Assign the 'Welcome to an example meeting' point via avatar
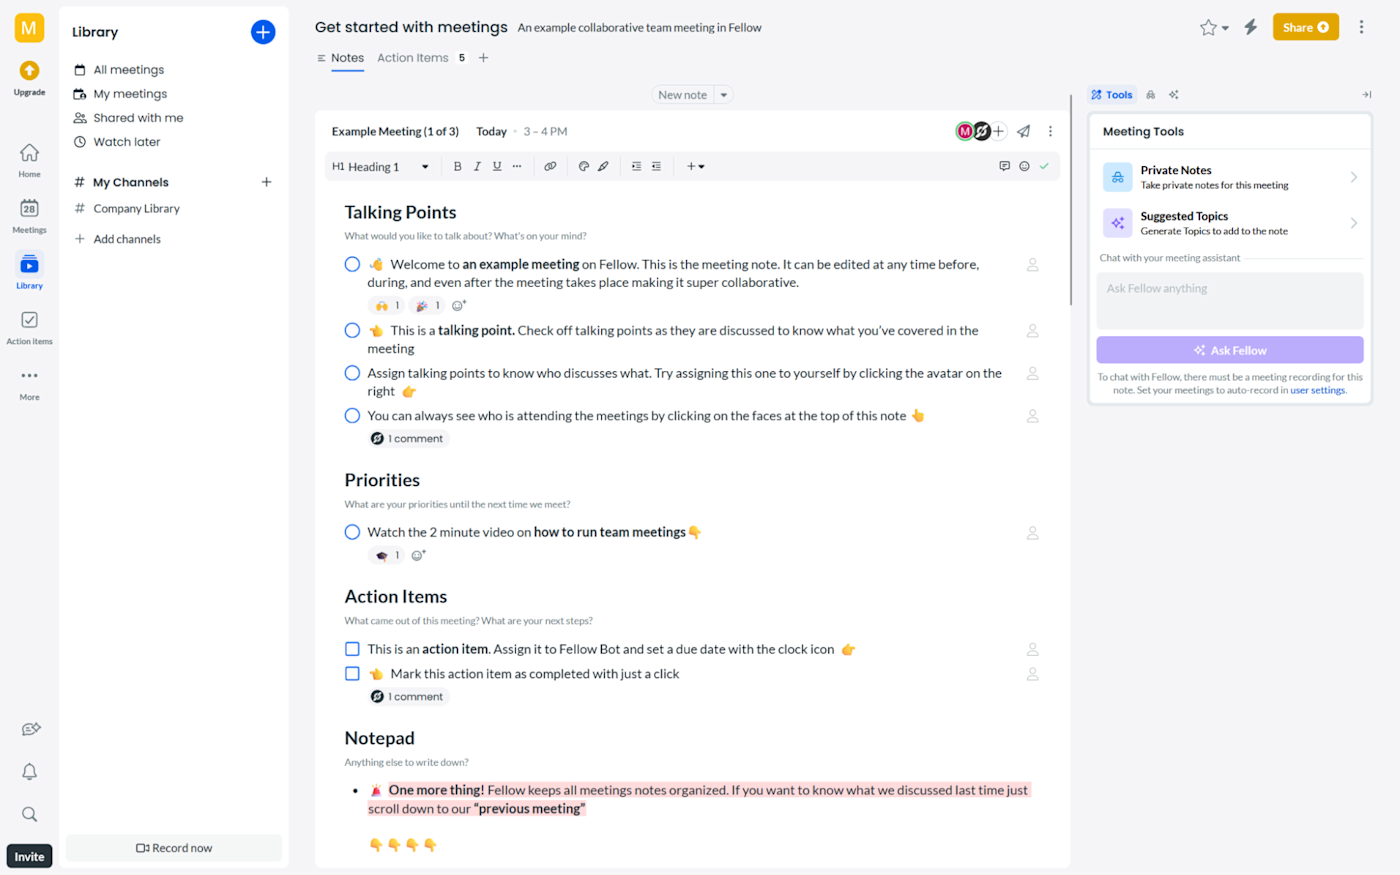The width and height of the screenshot is (1400, 875). point(1032,265)
